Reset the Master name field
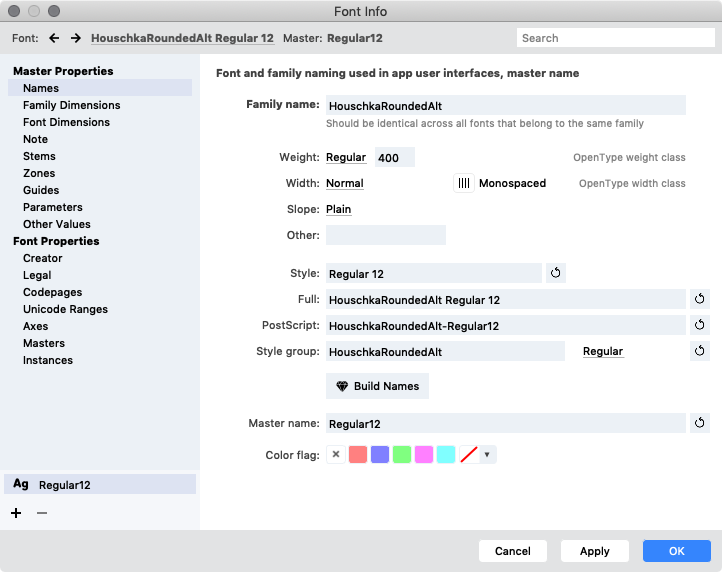This screenshot has height=572, width=722. (x=699, y=423)
